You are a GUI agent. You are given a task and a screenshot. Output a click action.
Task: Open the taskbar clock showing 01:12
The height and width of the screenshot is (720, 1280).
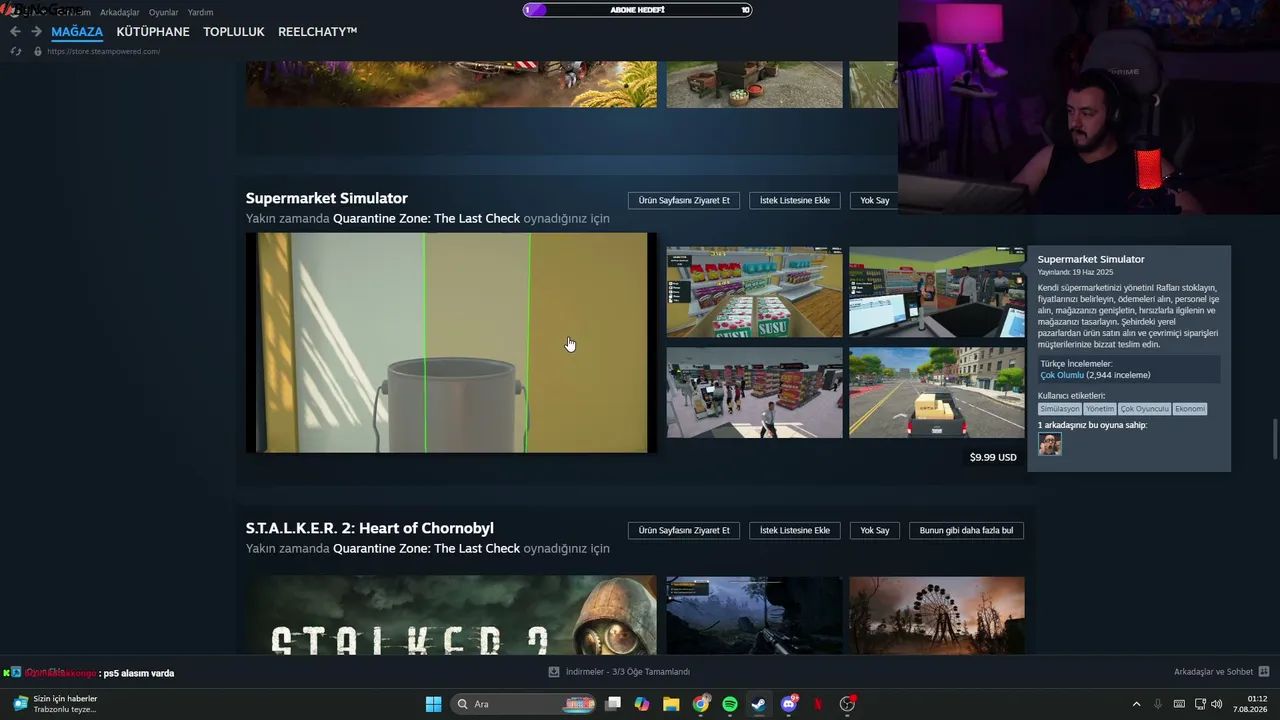1250,704
